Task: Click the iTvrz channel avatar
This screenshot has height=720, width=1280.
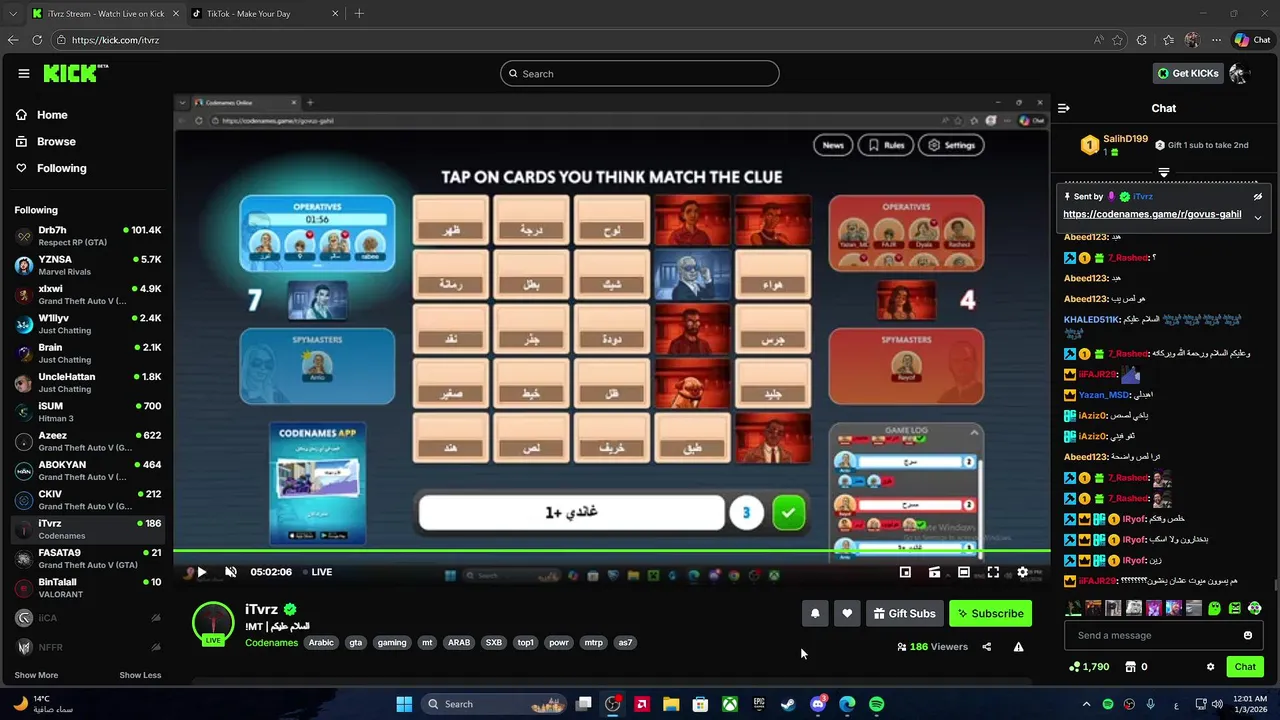Action: [x=213, y=622]
